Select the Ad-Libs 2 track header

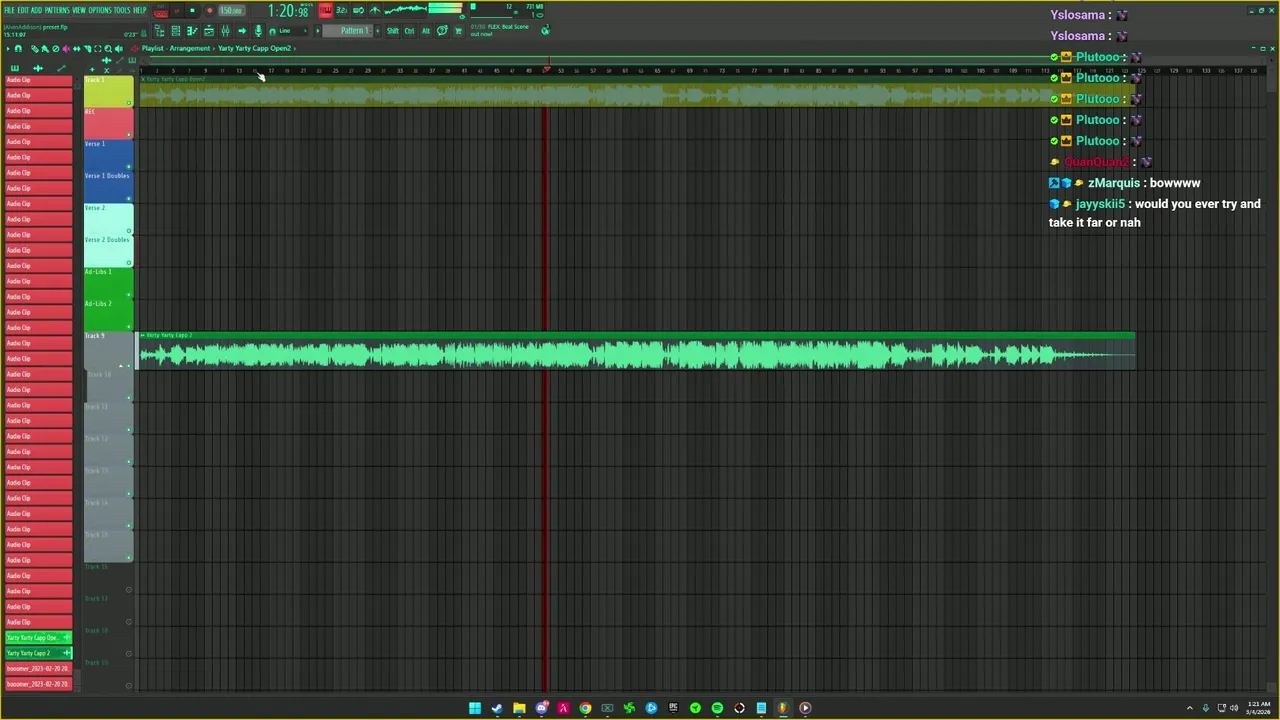[x=108, y=315]
